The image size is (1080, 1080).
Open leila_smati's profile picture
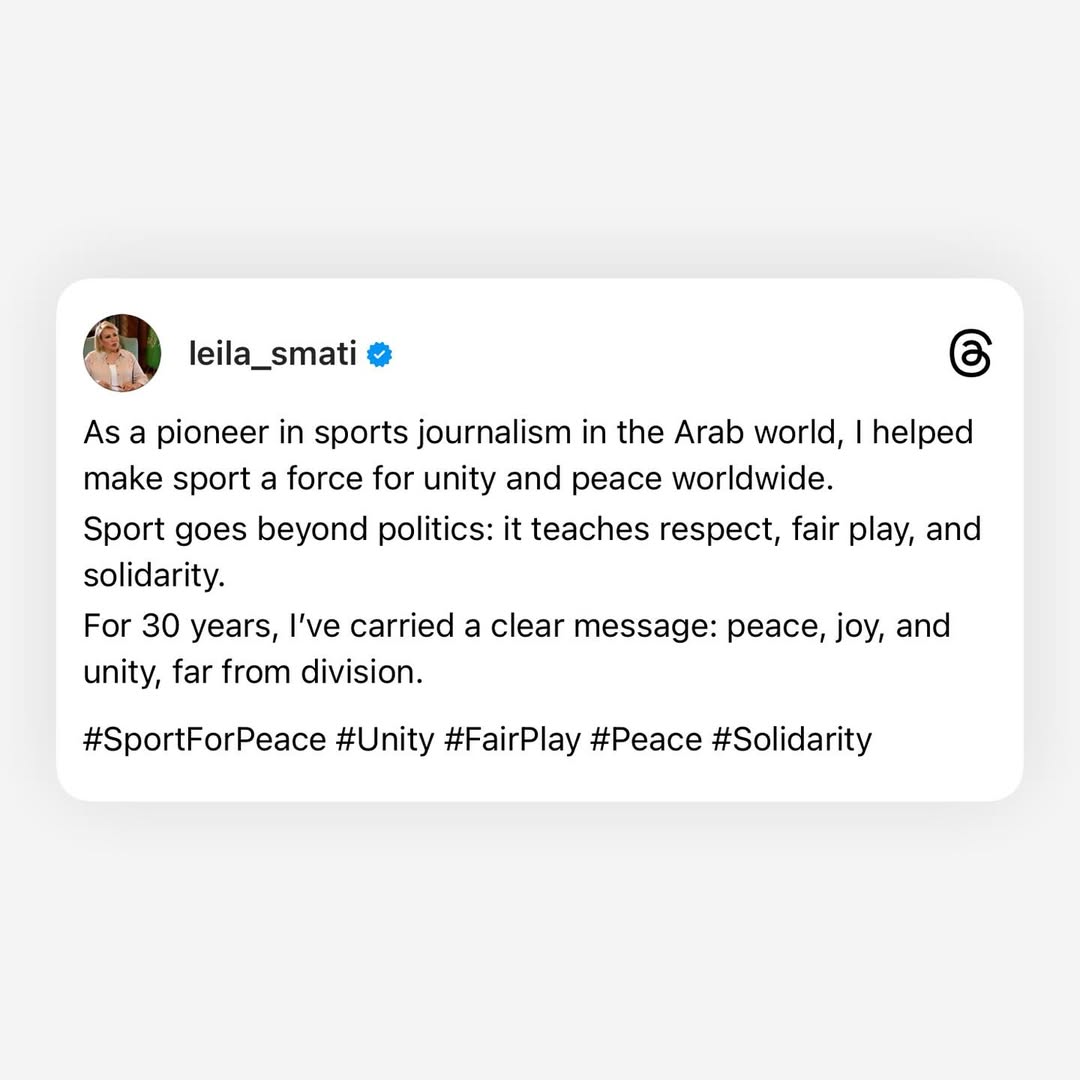(122, 353)
